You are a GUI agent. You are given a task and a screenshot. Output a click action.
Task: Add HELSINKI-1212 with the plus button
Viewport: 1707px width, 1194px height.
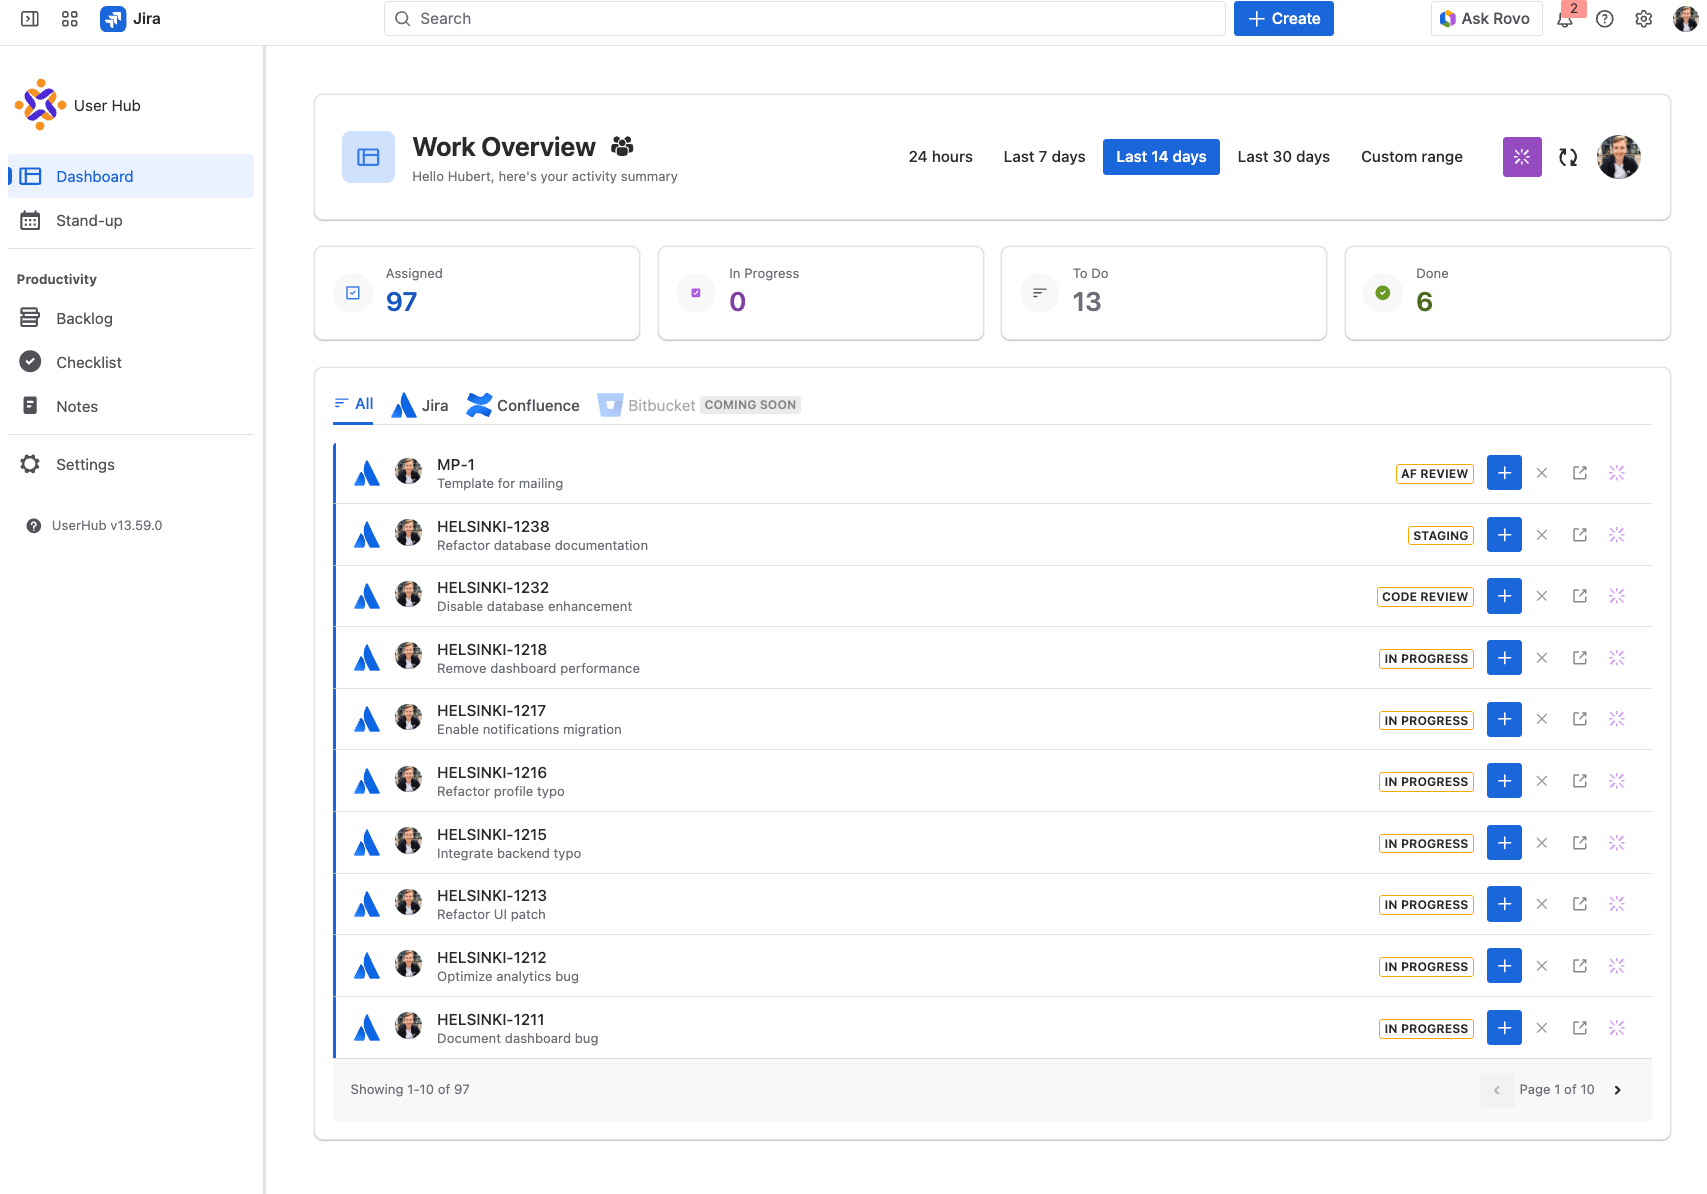coord(1504,966)
